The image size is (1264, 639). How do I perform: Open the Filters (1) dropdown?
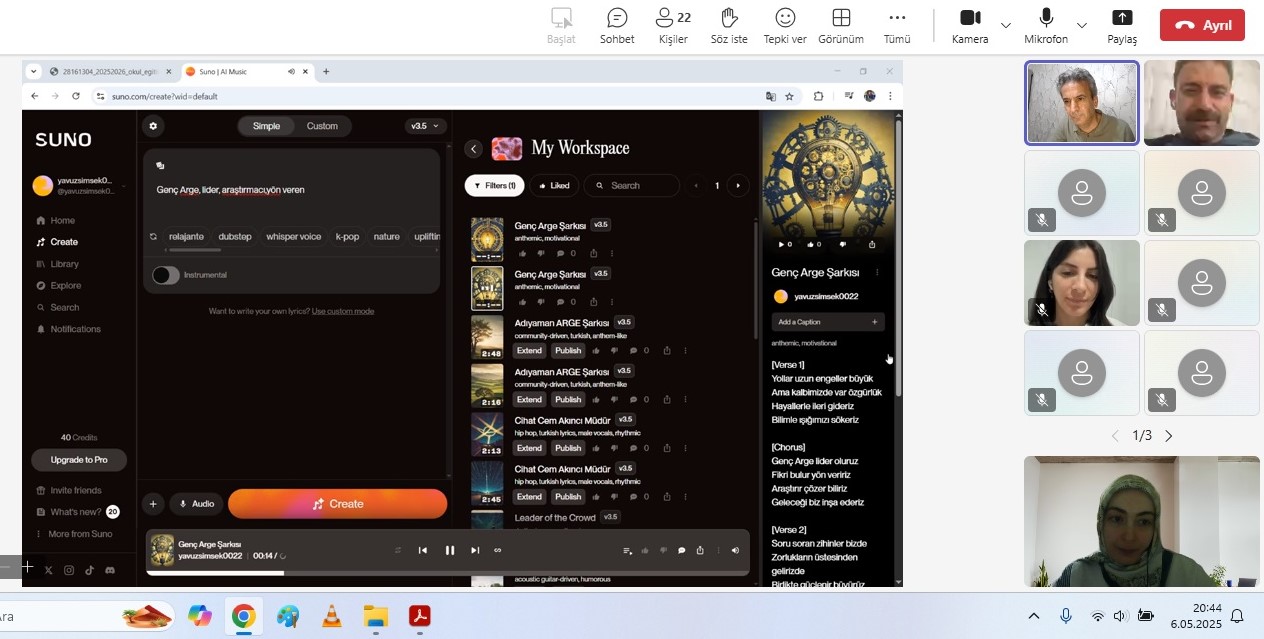point(494,185)
